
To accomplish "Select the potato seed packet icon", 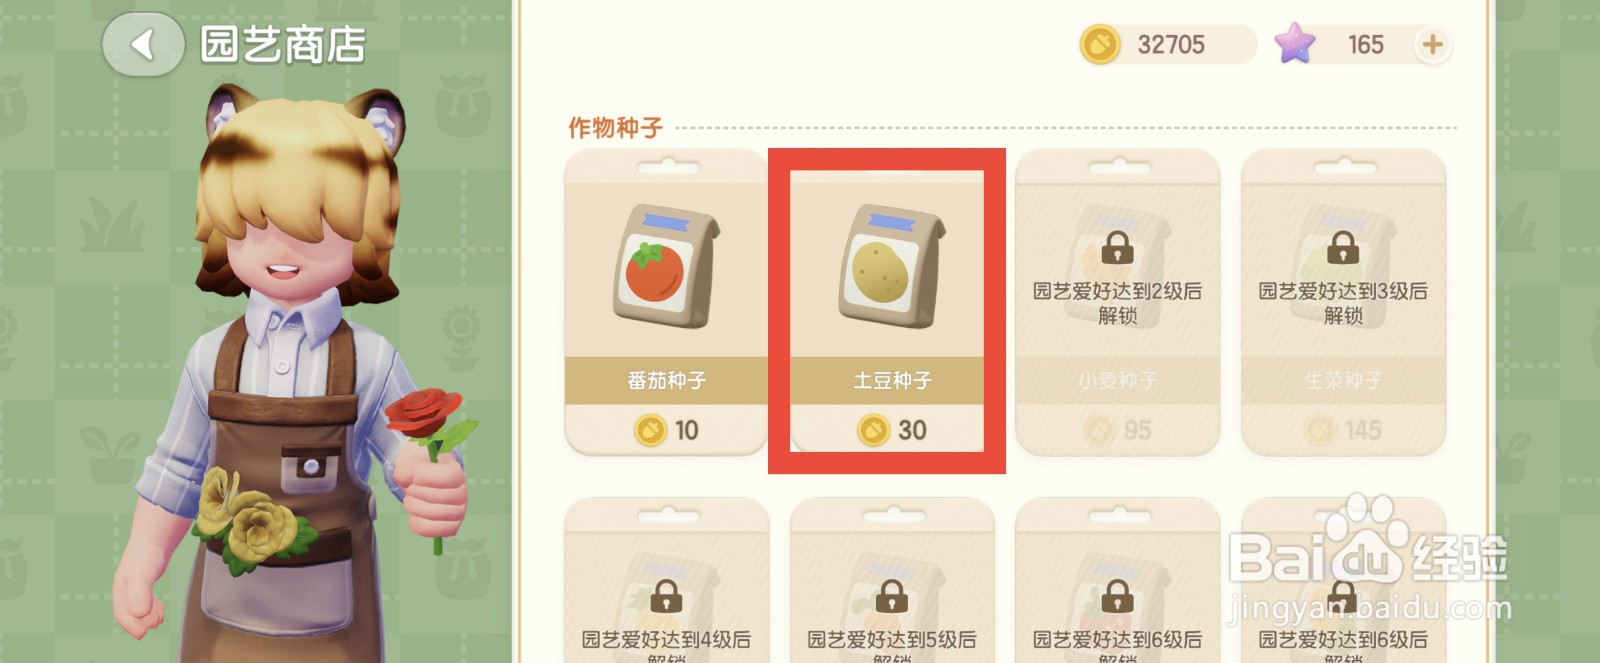I will pos(891,266).
